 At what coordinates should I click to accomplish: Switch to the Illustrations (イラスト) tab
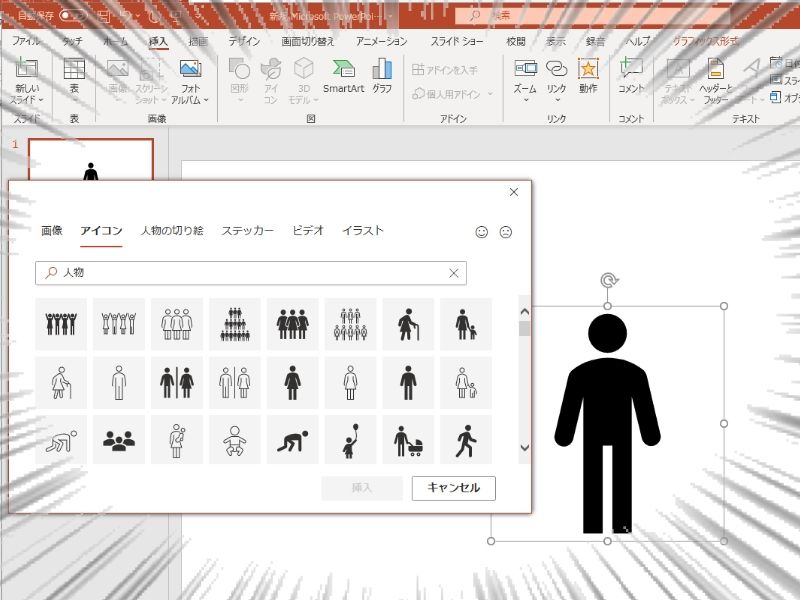tap(362, 231)
